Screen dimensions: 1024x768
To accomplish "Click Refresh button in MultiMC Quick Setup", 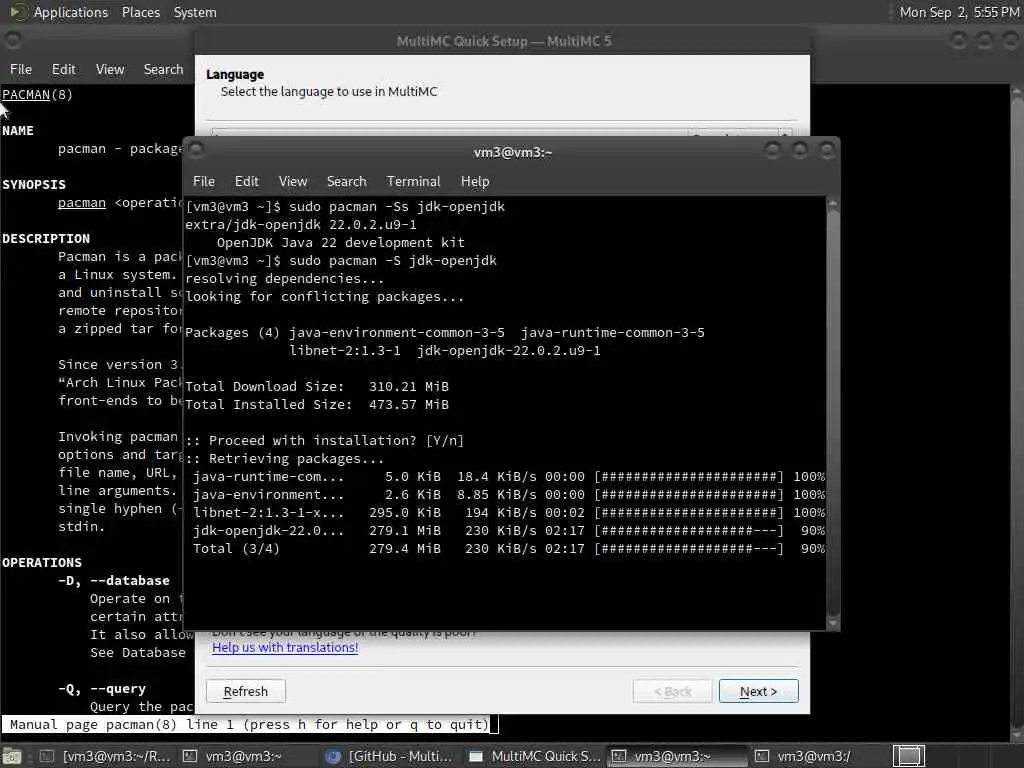I will (x=246, y=691).
